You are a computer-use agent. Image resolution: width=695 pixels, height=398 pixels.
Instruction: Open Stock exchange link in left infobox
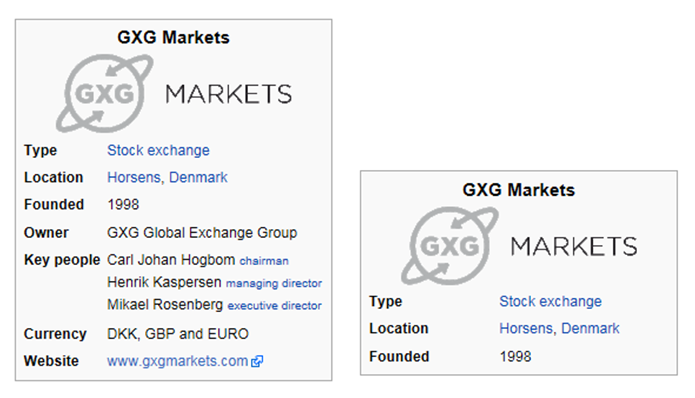click(x=158, y=150)
